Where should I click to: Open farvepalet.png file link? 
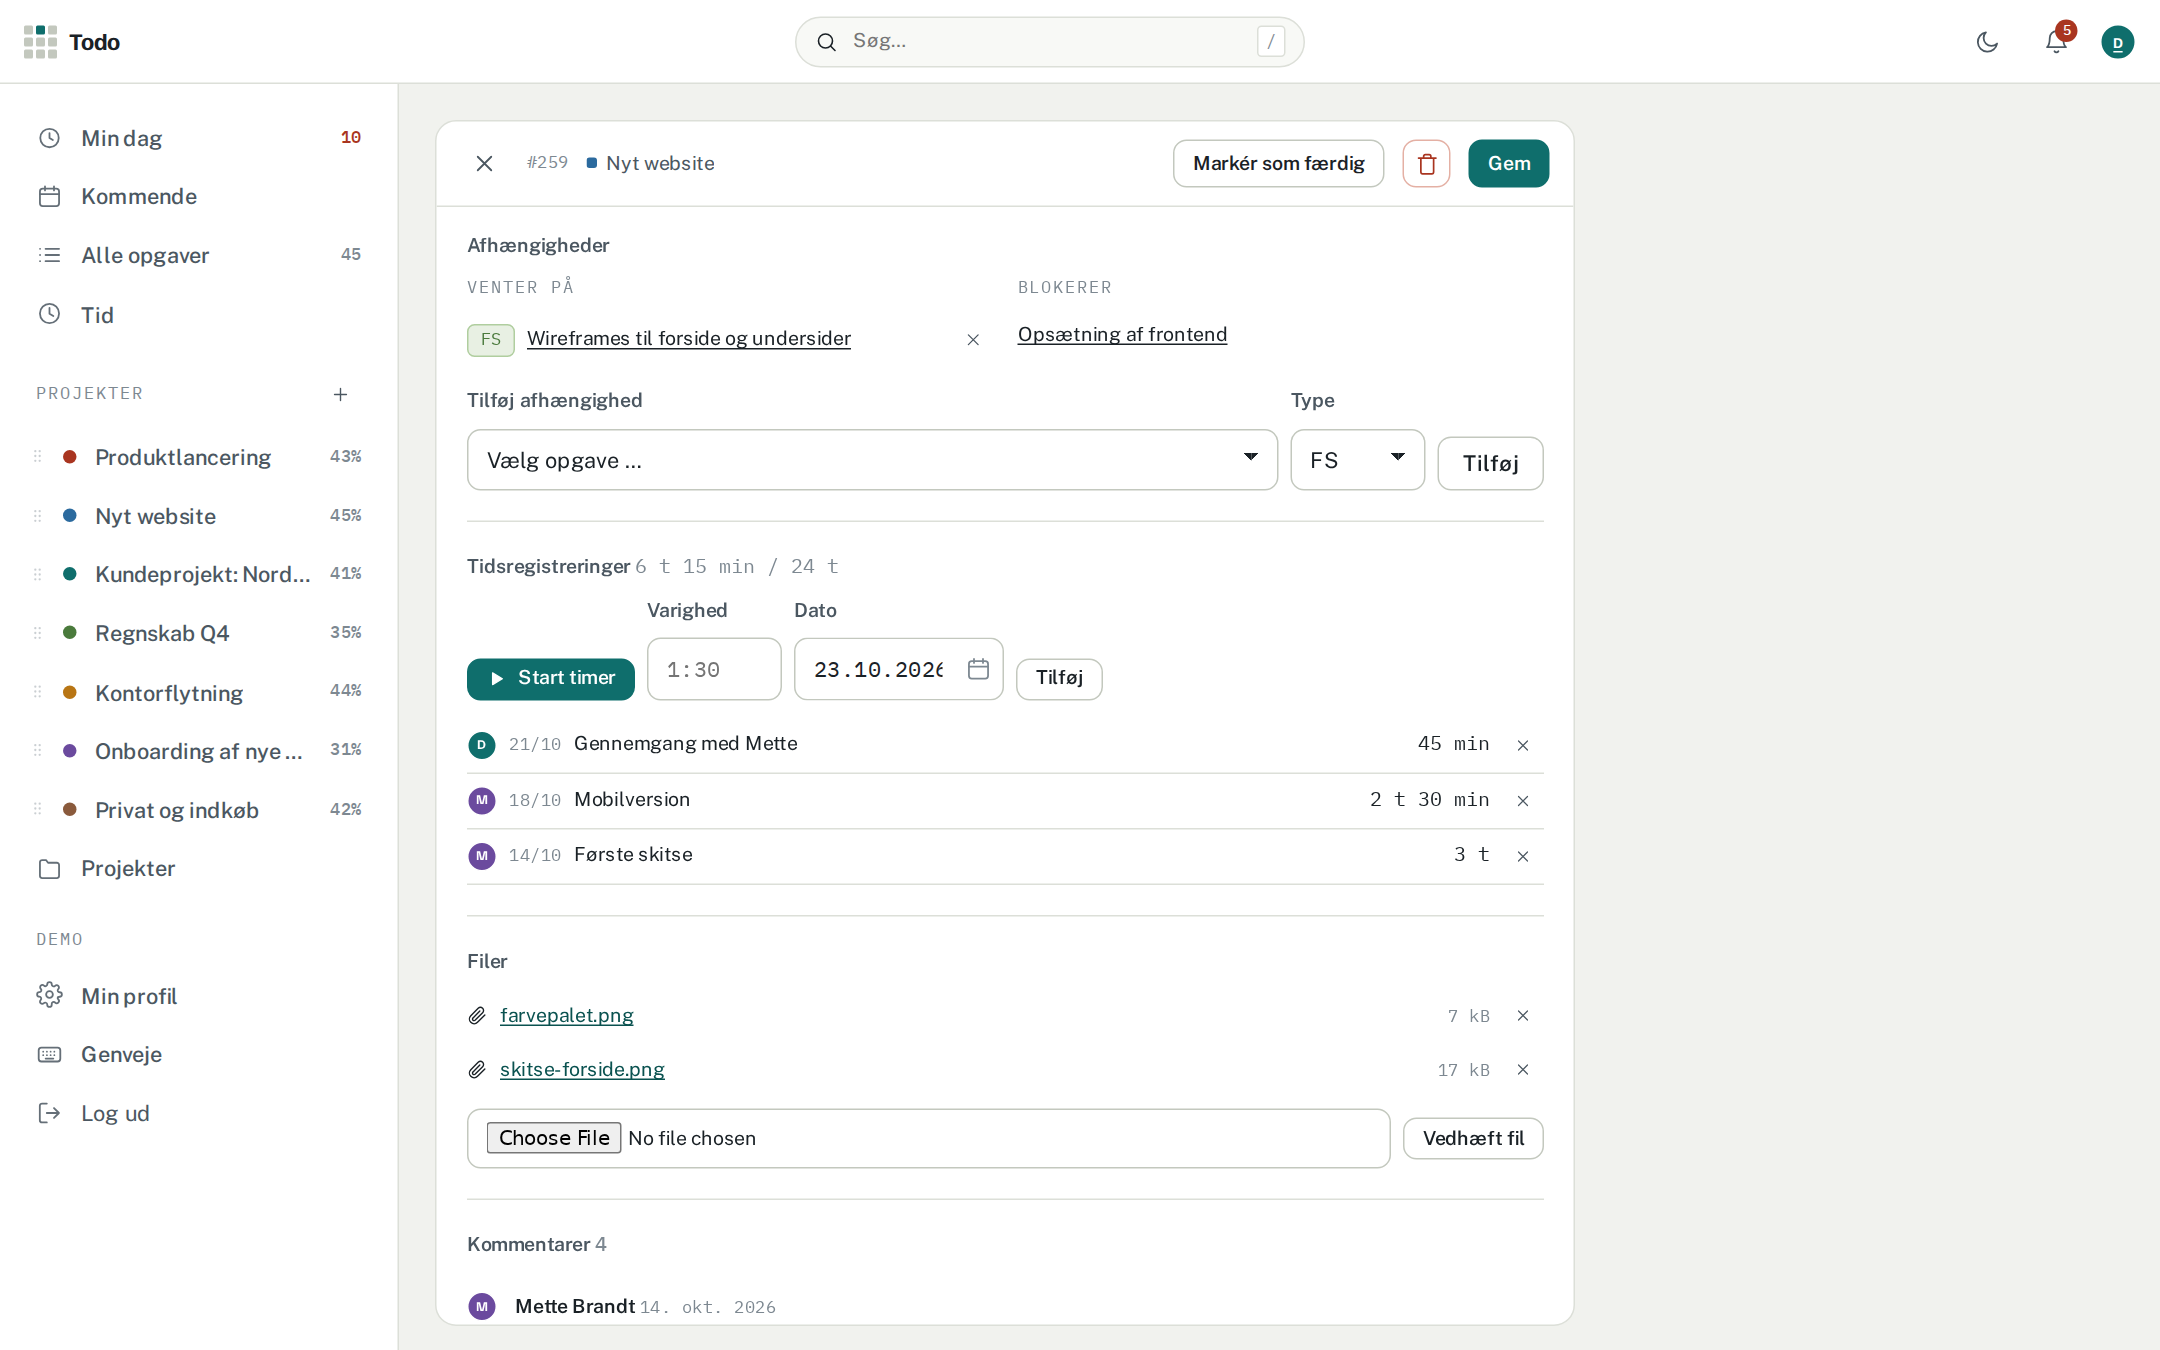click(x=567, y=1016)
